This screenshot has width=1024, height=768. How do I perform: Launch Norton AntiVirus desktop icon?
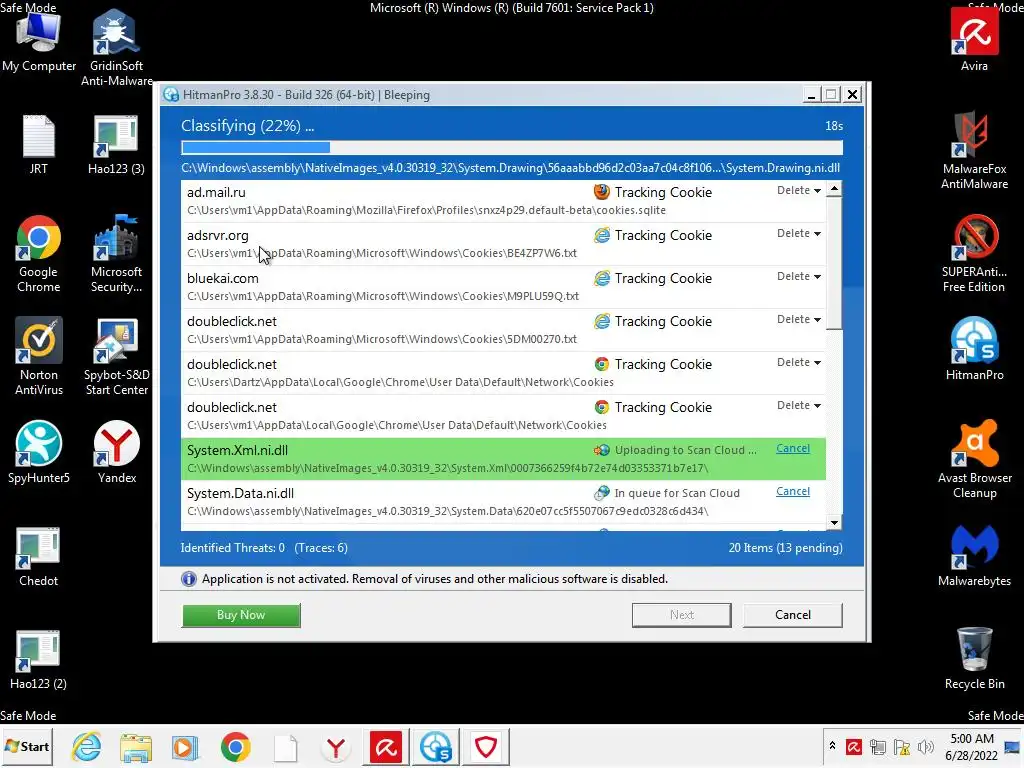pos(39,357)
